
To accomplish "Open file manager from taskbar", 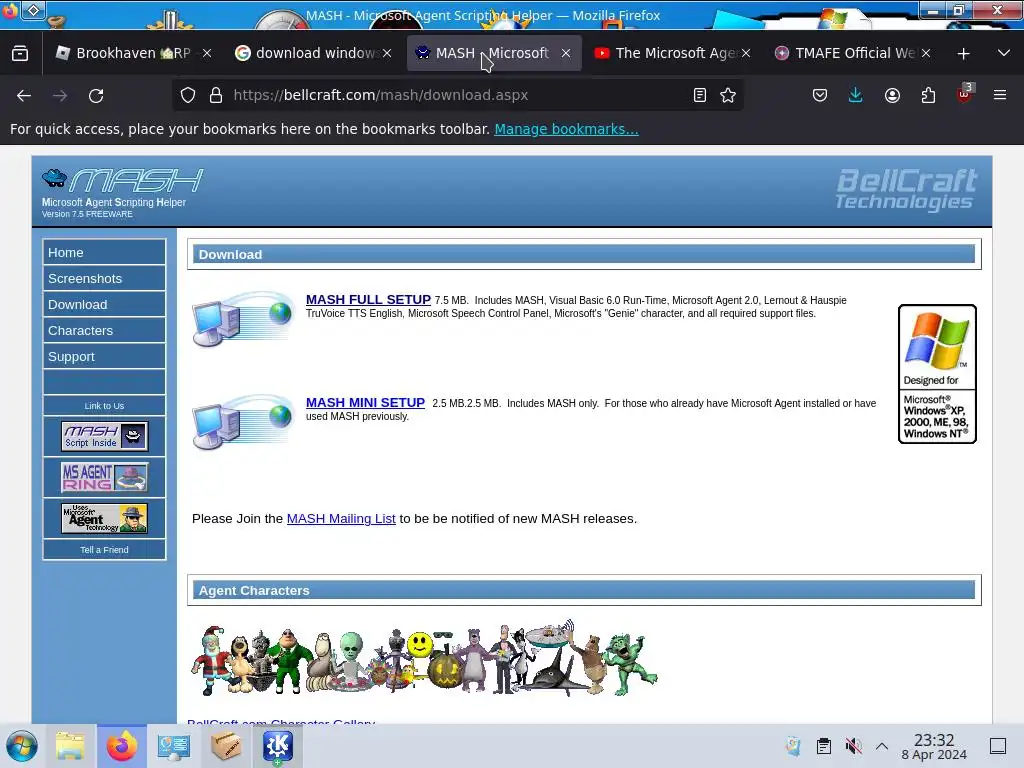I will click(x=70, y=746).
